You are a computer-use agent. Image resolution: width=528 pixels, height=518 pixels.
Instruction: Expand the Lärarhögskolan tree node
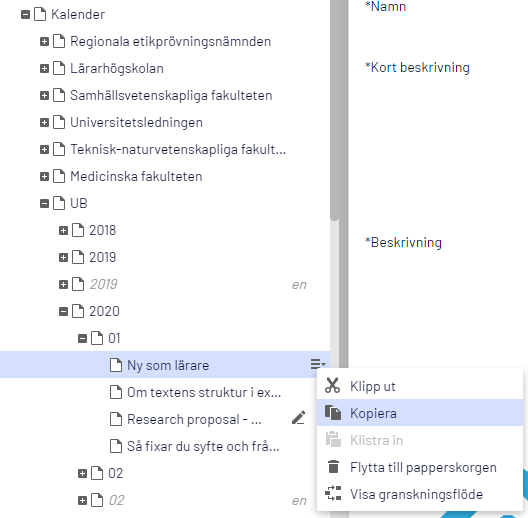[x=44, y=68]
